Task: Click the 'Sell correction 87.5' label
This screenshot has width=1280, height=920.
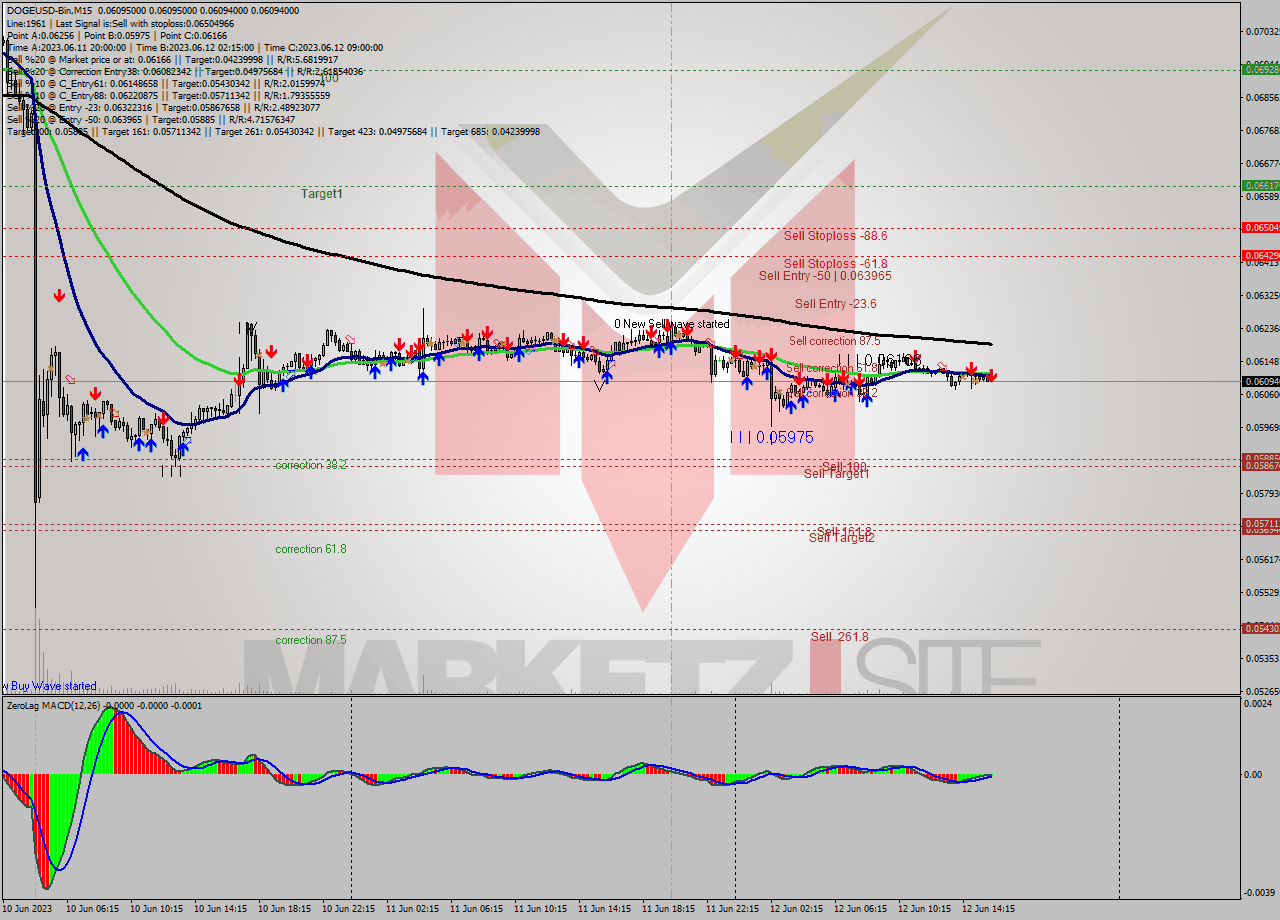Action: click(834, 342)
